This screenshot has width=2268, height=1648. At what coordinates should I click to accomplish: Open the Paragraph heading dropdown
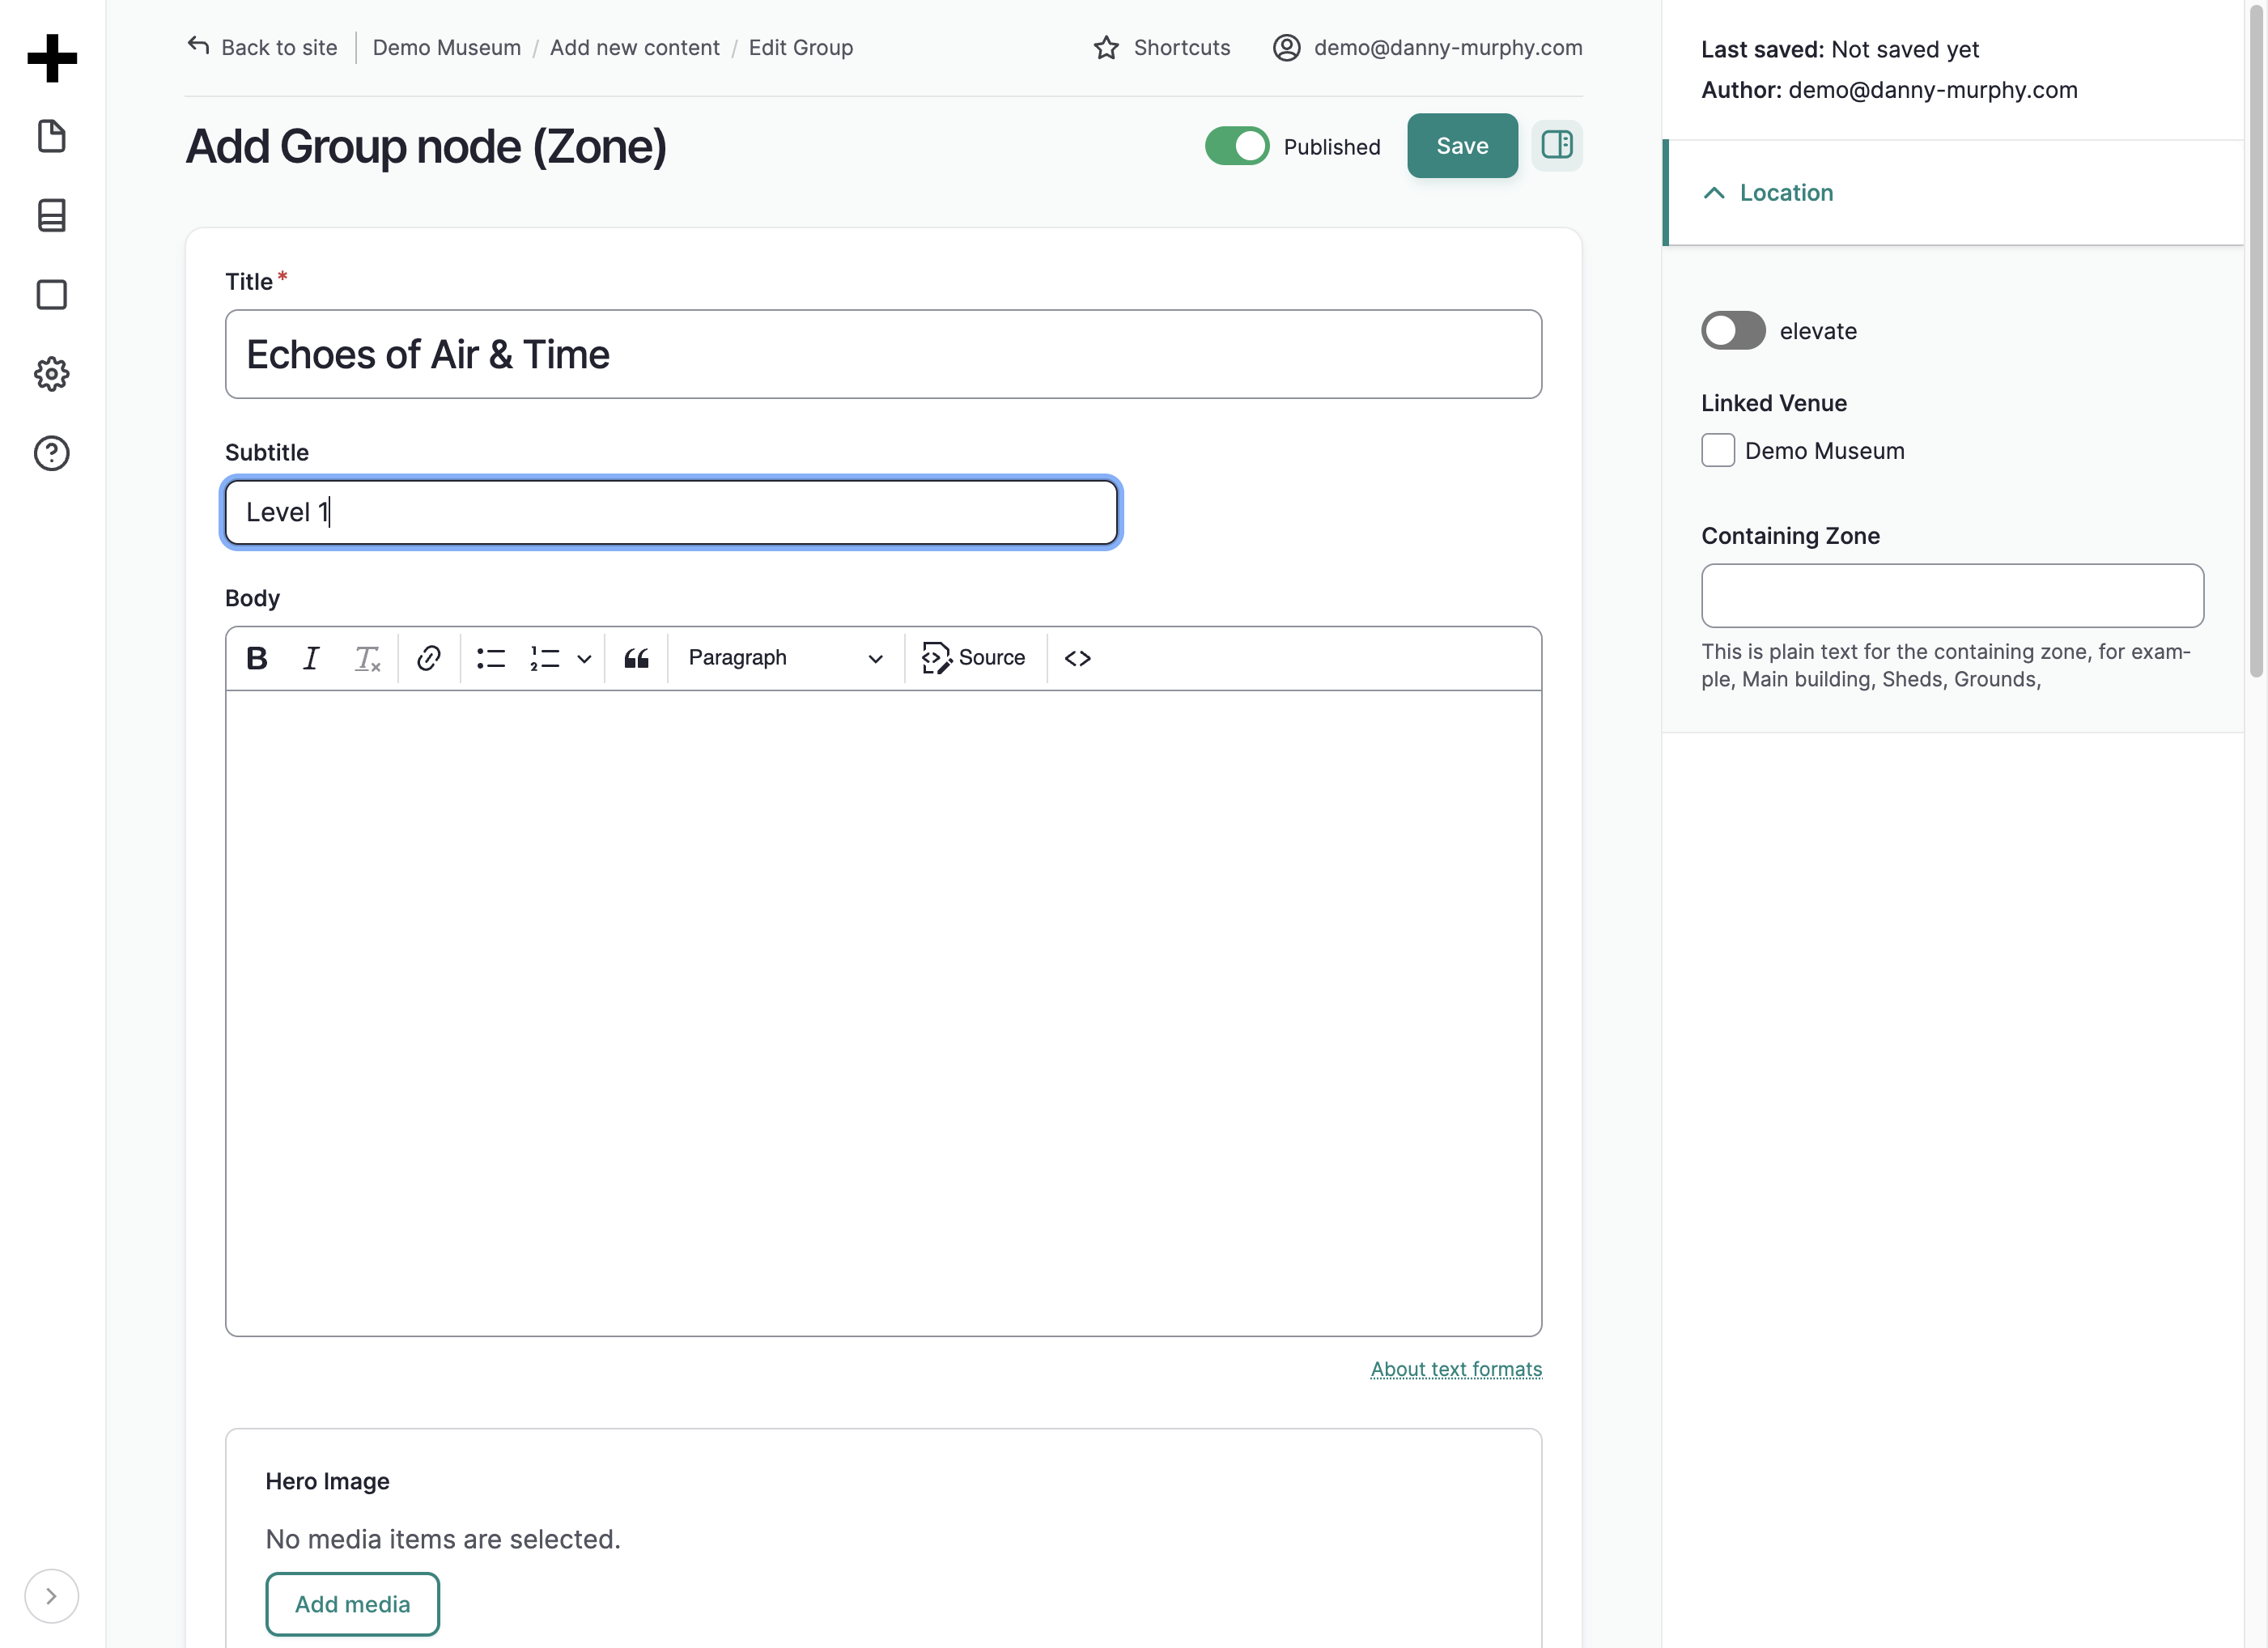tap(785, 658)
